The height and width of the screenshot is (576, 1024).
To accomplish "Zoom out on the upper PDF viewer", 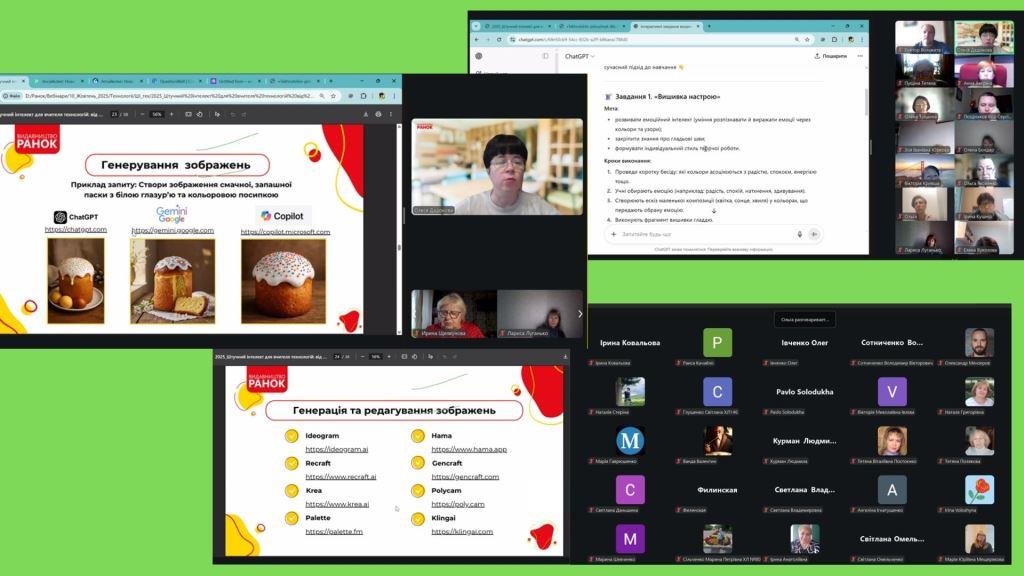I will pos(142,114).
